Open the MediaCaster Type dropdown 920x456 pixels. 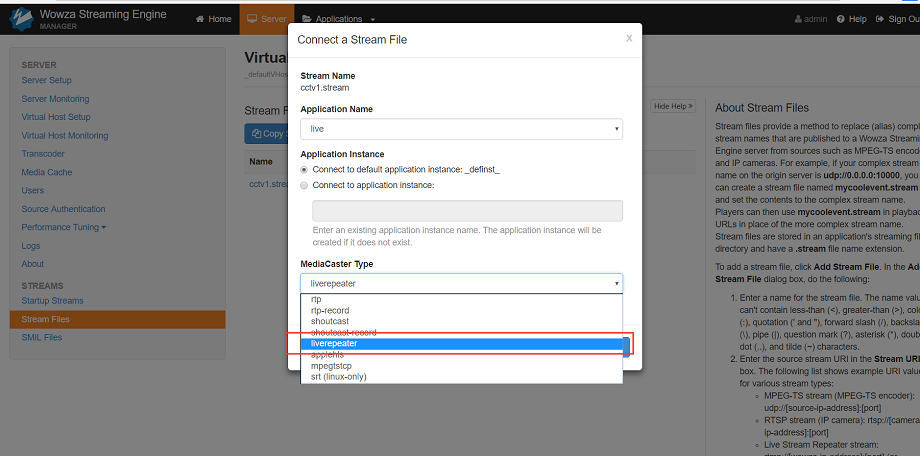click(x=461, y=283)
